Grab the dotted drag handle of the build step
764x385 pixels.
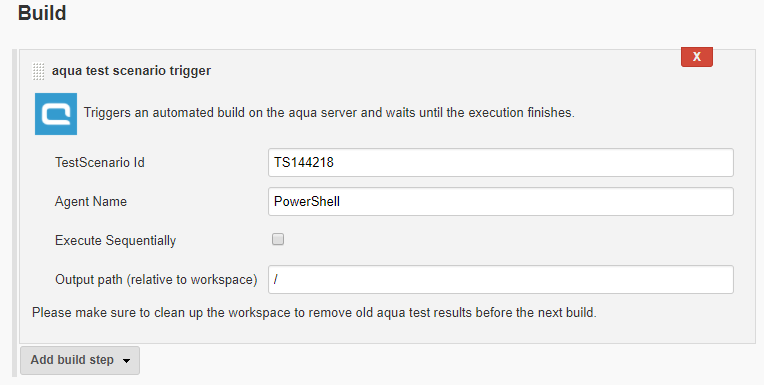(x=38, y=71)
